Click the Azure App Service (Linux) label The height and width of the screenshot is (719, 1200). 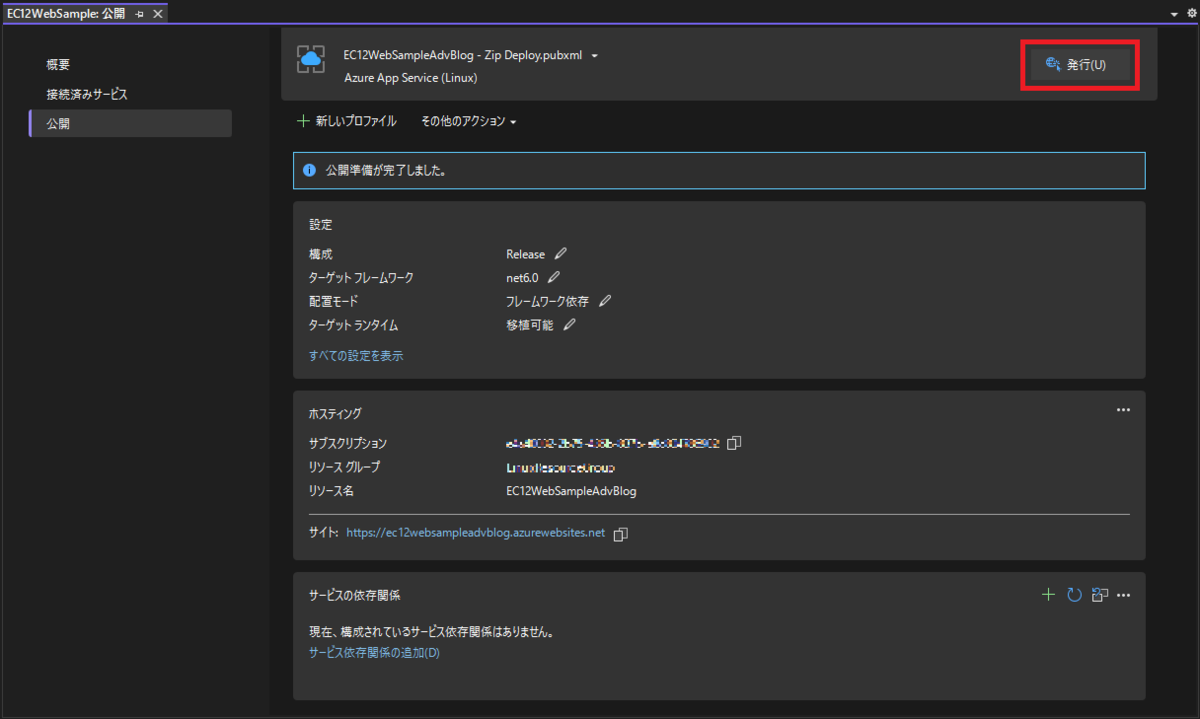click(x=410, y=77)
